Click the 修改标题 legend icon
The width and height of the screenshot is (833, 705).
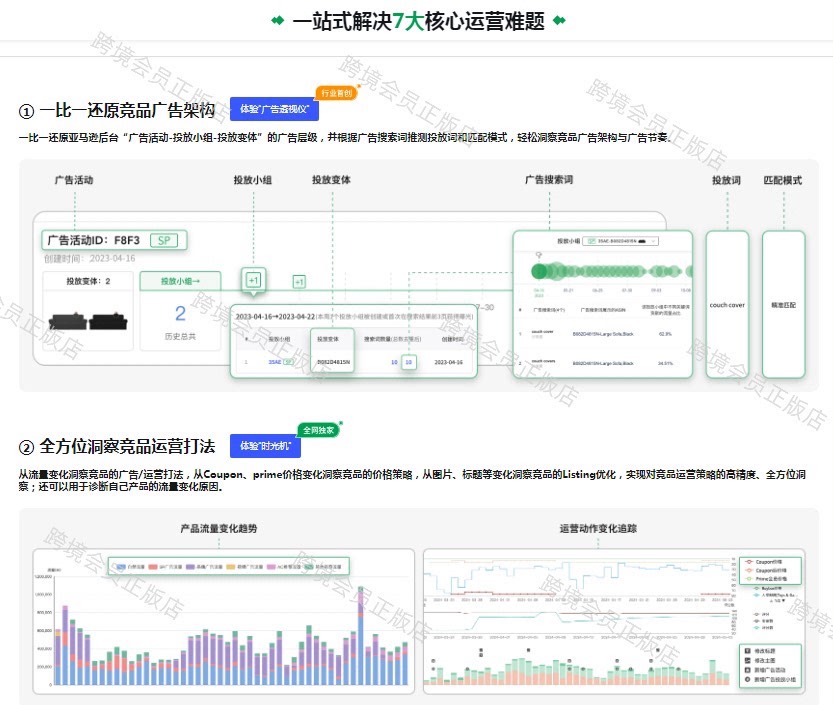click(x=748, y=651)
